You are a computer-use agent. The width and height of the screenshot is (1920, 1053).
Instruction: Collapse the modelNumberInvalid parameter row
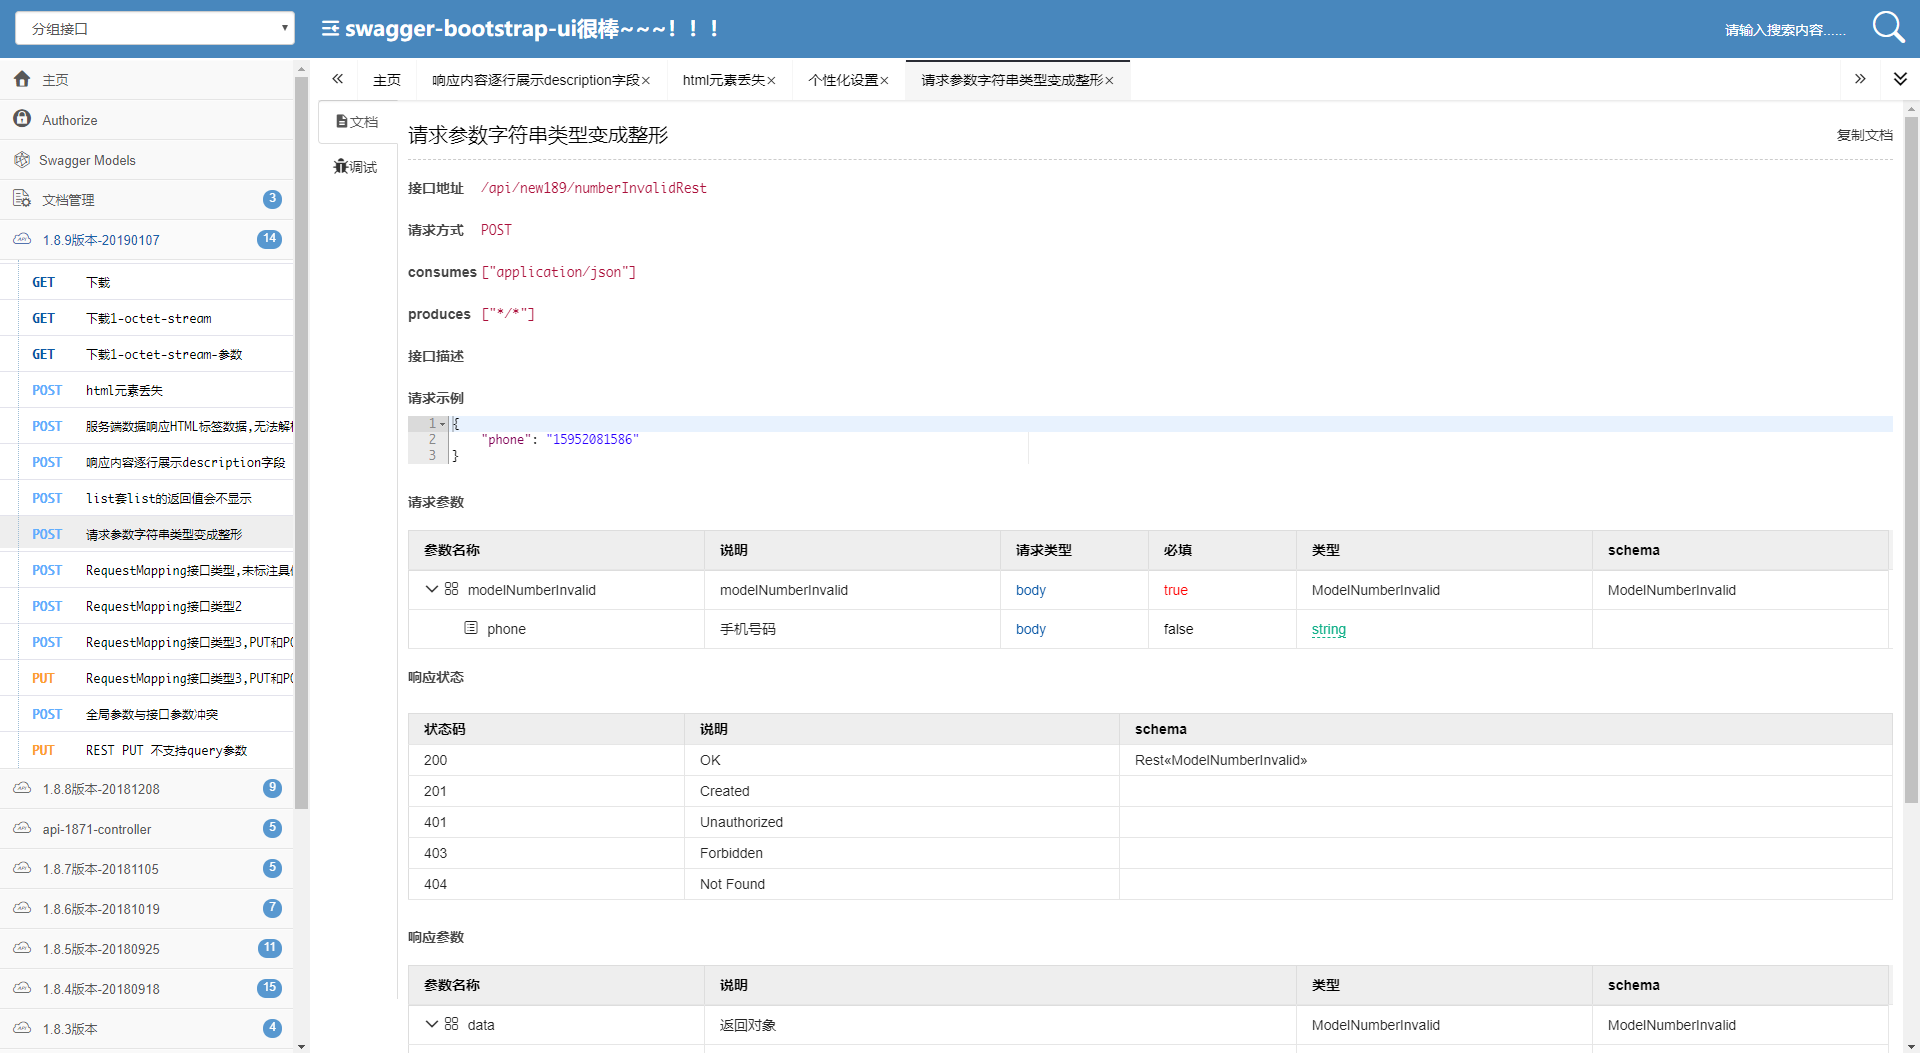[x=432, y=589]
